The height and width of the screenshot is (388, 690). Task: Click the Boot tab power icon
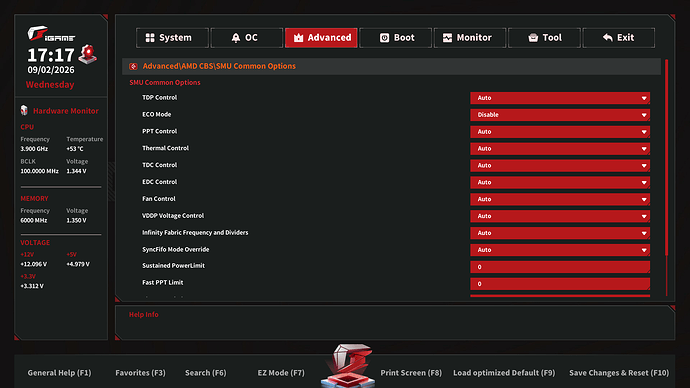pos(384,38)
